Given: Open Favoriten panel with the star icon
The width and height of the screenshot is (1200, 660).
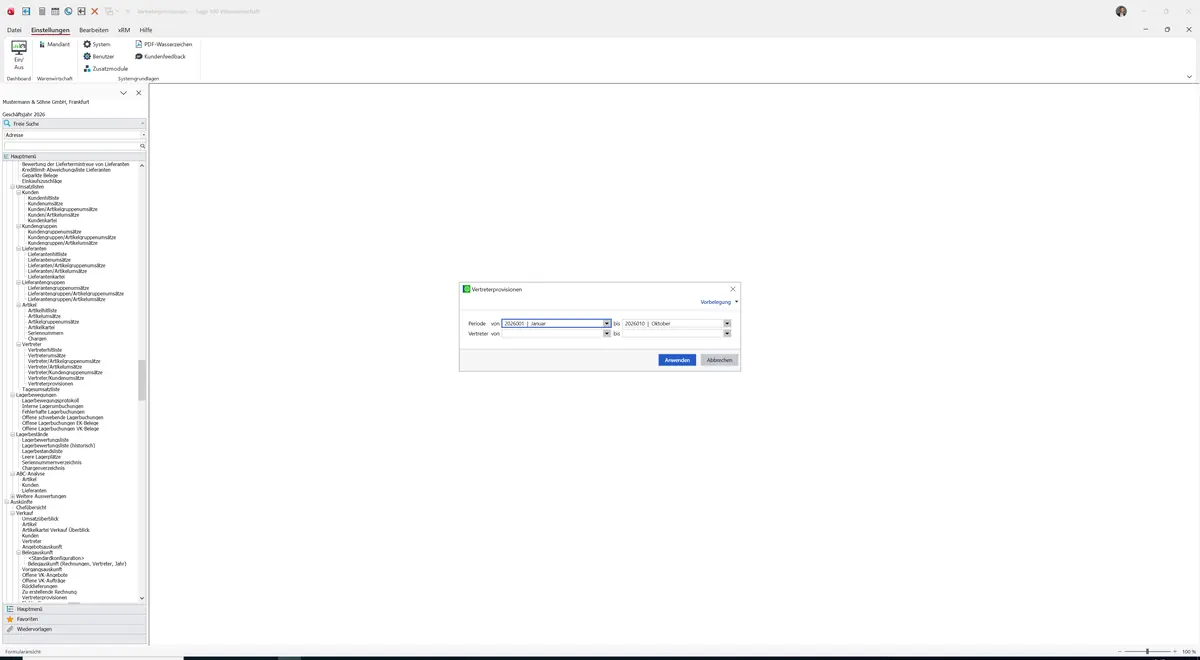Looking at the screenshot, I should 74,619.
